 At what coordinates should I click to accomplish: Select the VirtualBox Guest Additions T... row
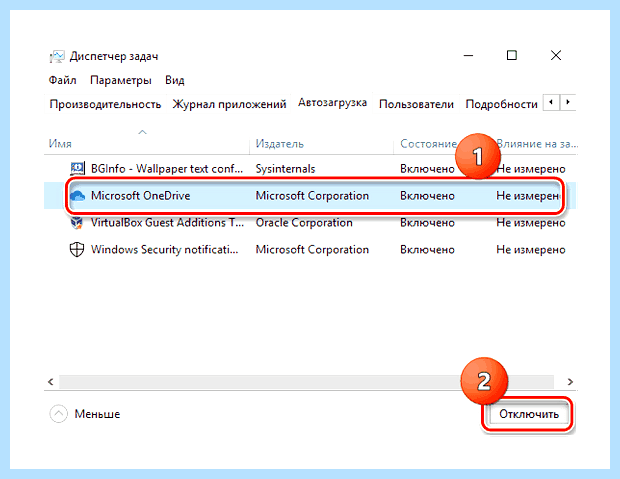[x=311, y=223]
